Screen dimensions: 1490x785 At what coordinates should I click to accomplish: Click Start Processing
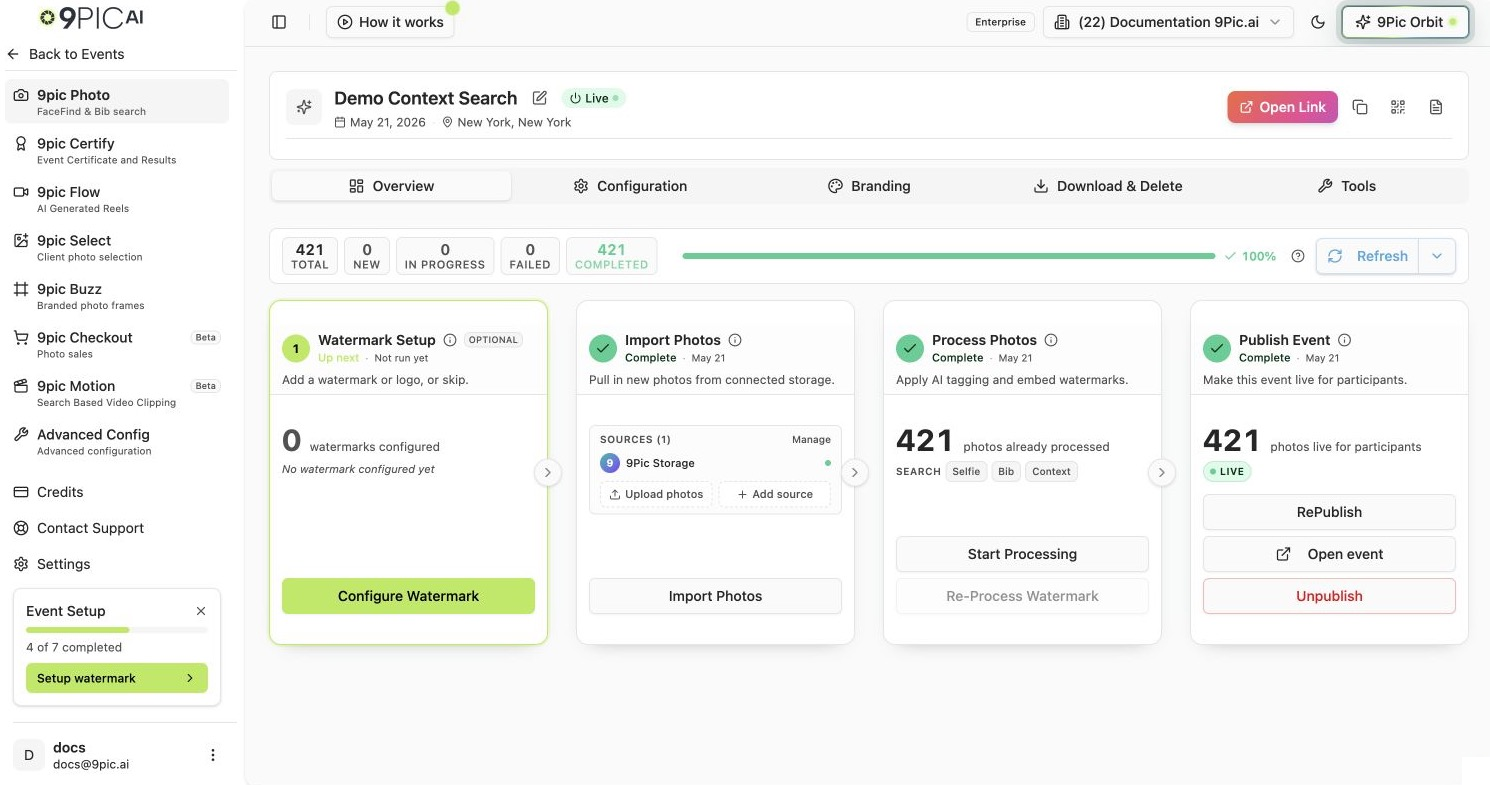(1022, 554)
